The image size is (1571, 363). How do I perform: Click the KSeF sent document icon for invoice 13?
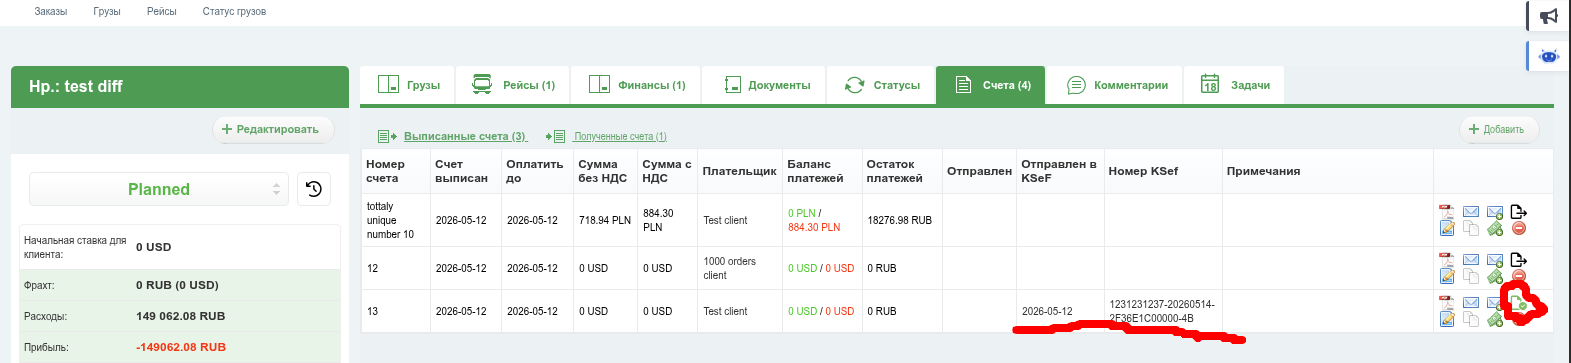[x=1518, y=303]
